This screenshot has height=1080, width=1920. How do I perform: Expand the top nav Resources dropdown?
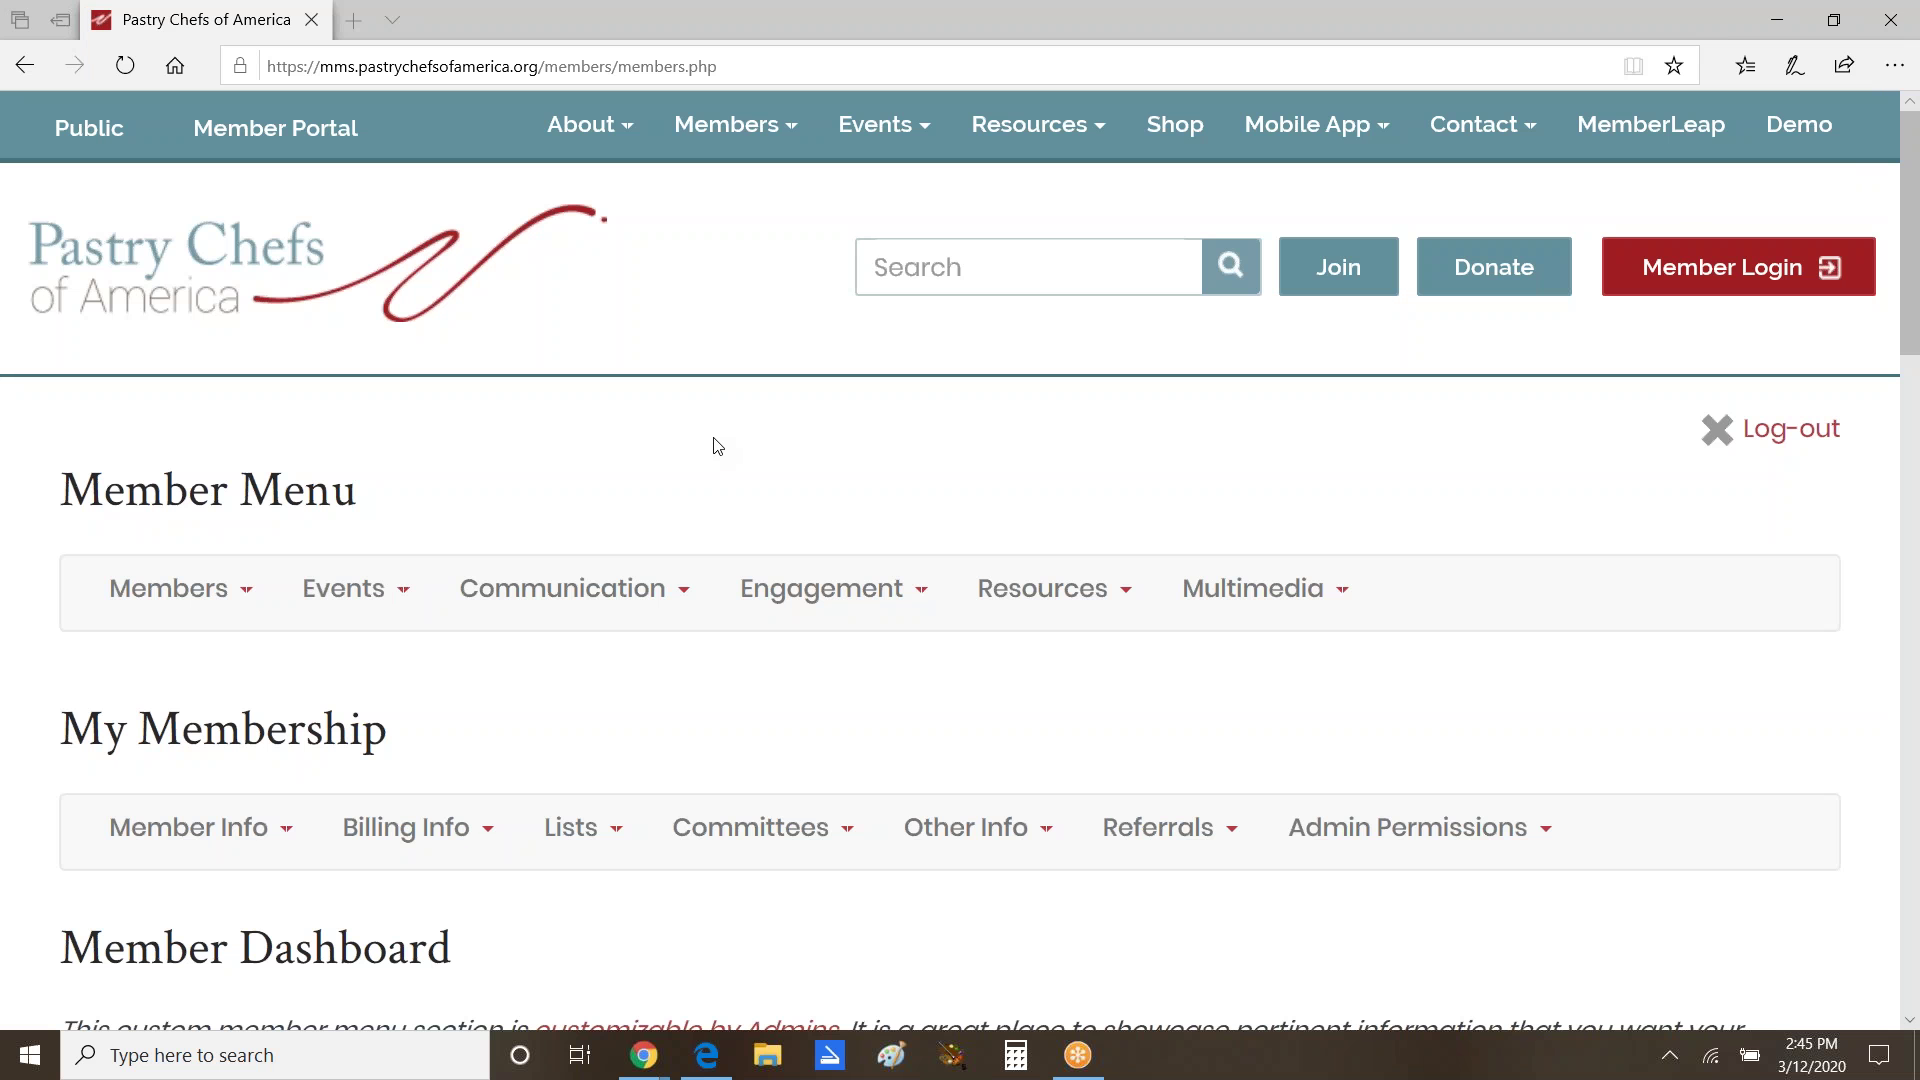[x=1038, y=125]
